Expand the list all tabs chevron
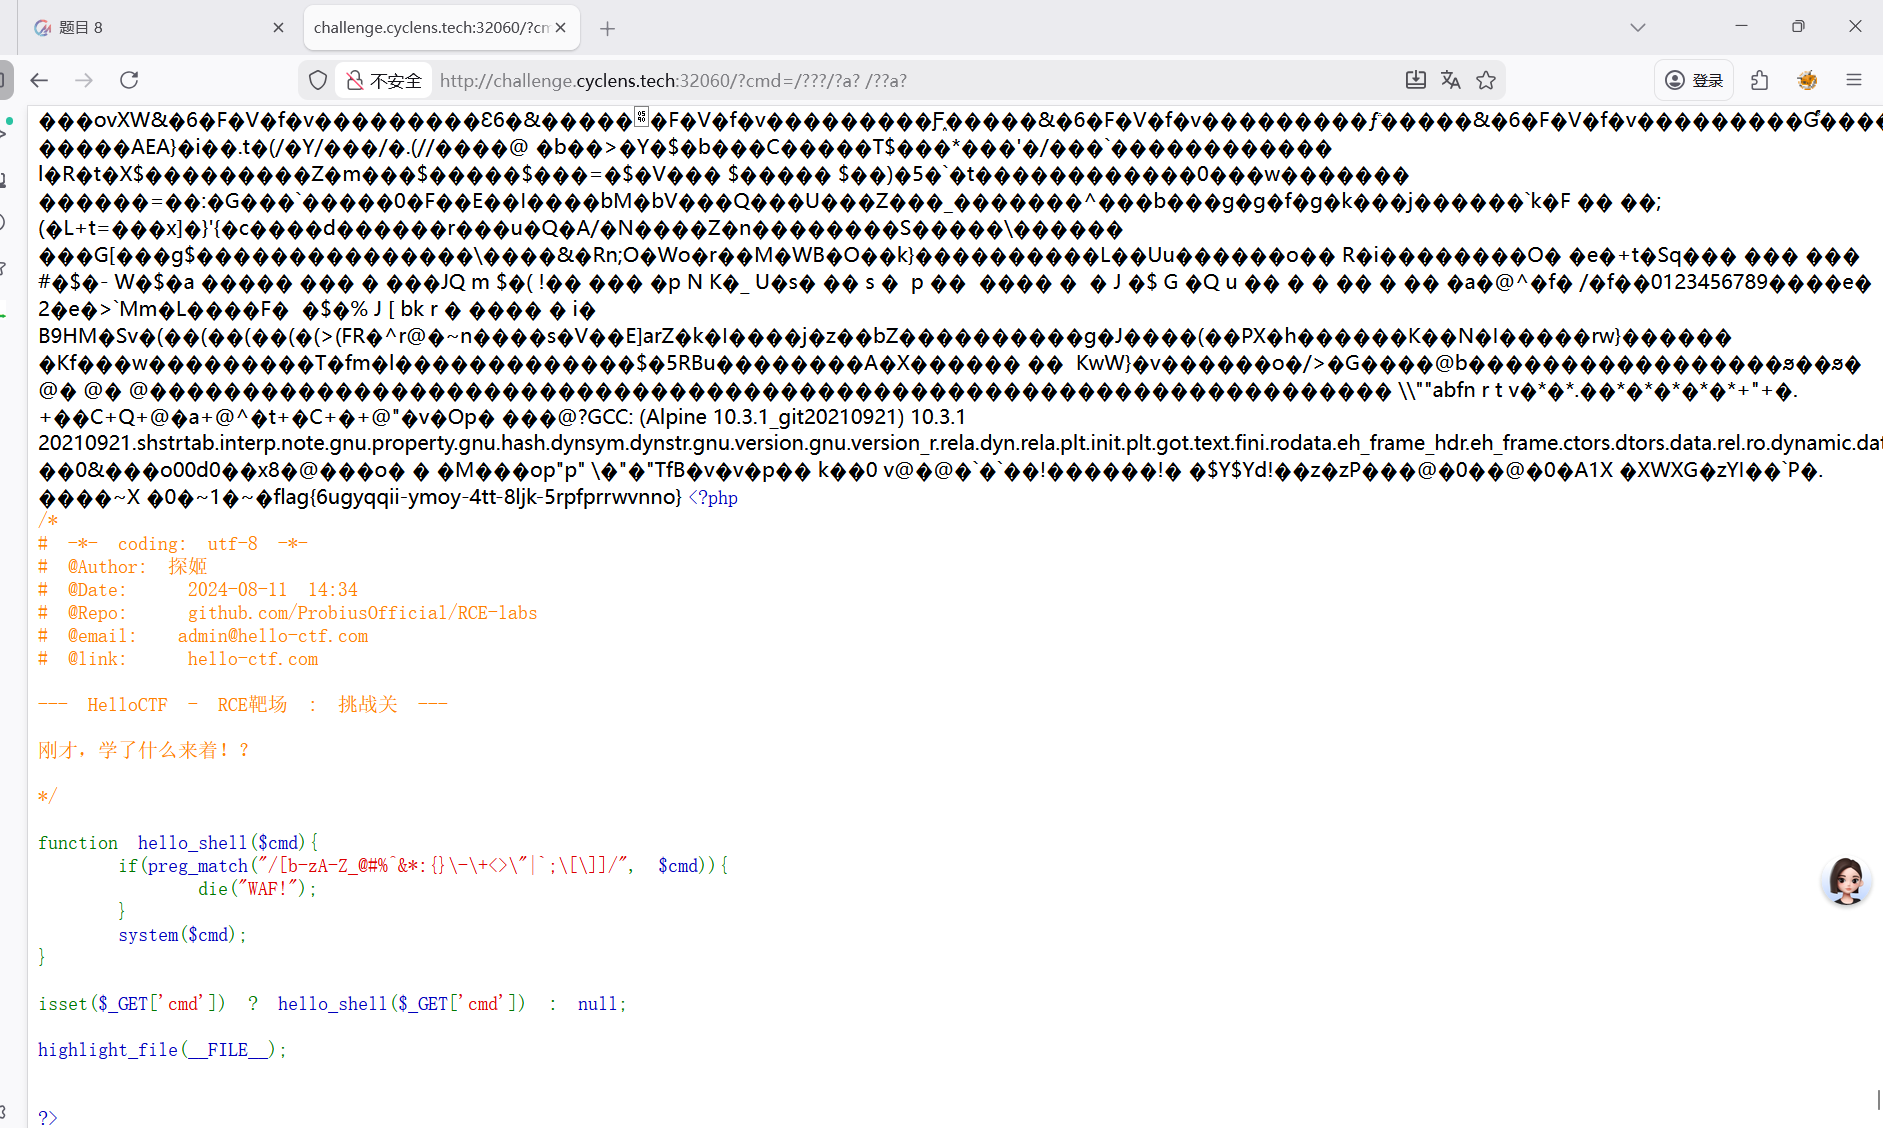The width and height of the screenshot is (1883, 1128). point(1638,27)
